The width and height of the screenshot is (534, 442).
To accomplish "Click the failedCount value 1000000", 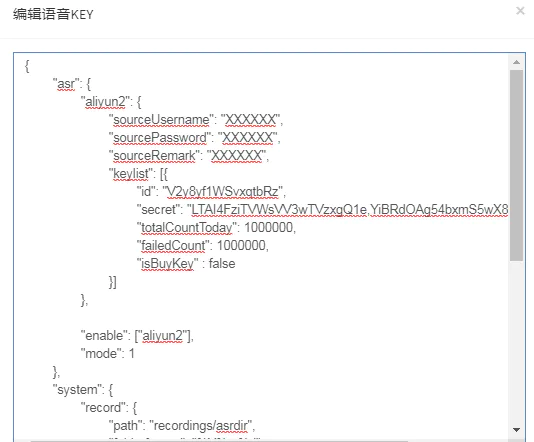I will tap(242, 246).
